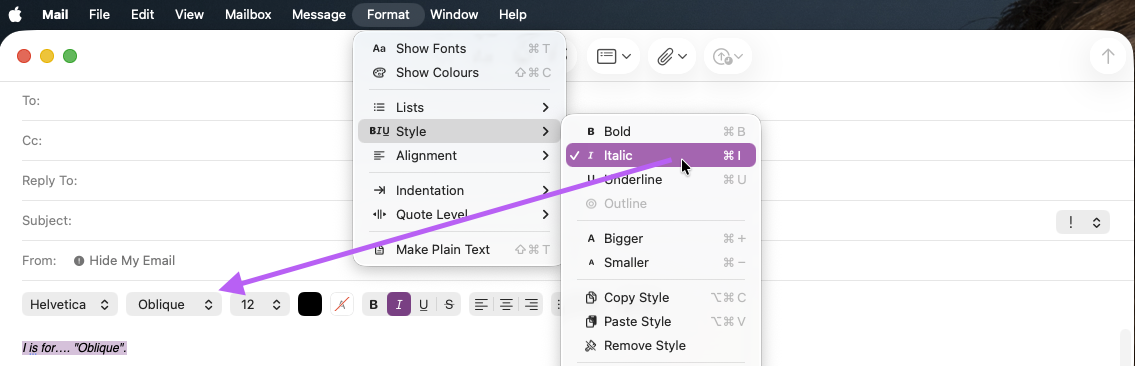This screenshot has width=1135, height=366.
Task: Expand the Indentation submenu
Action: [x=461, y=190]
